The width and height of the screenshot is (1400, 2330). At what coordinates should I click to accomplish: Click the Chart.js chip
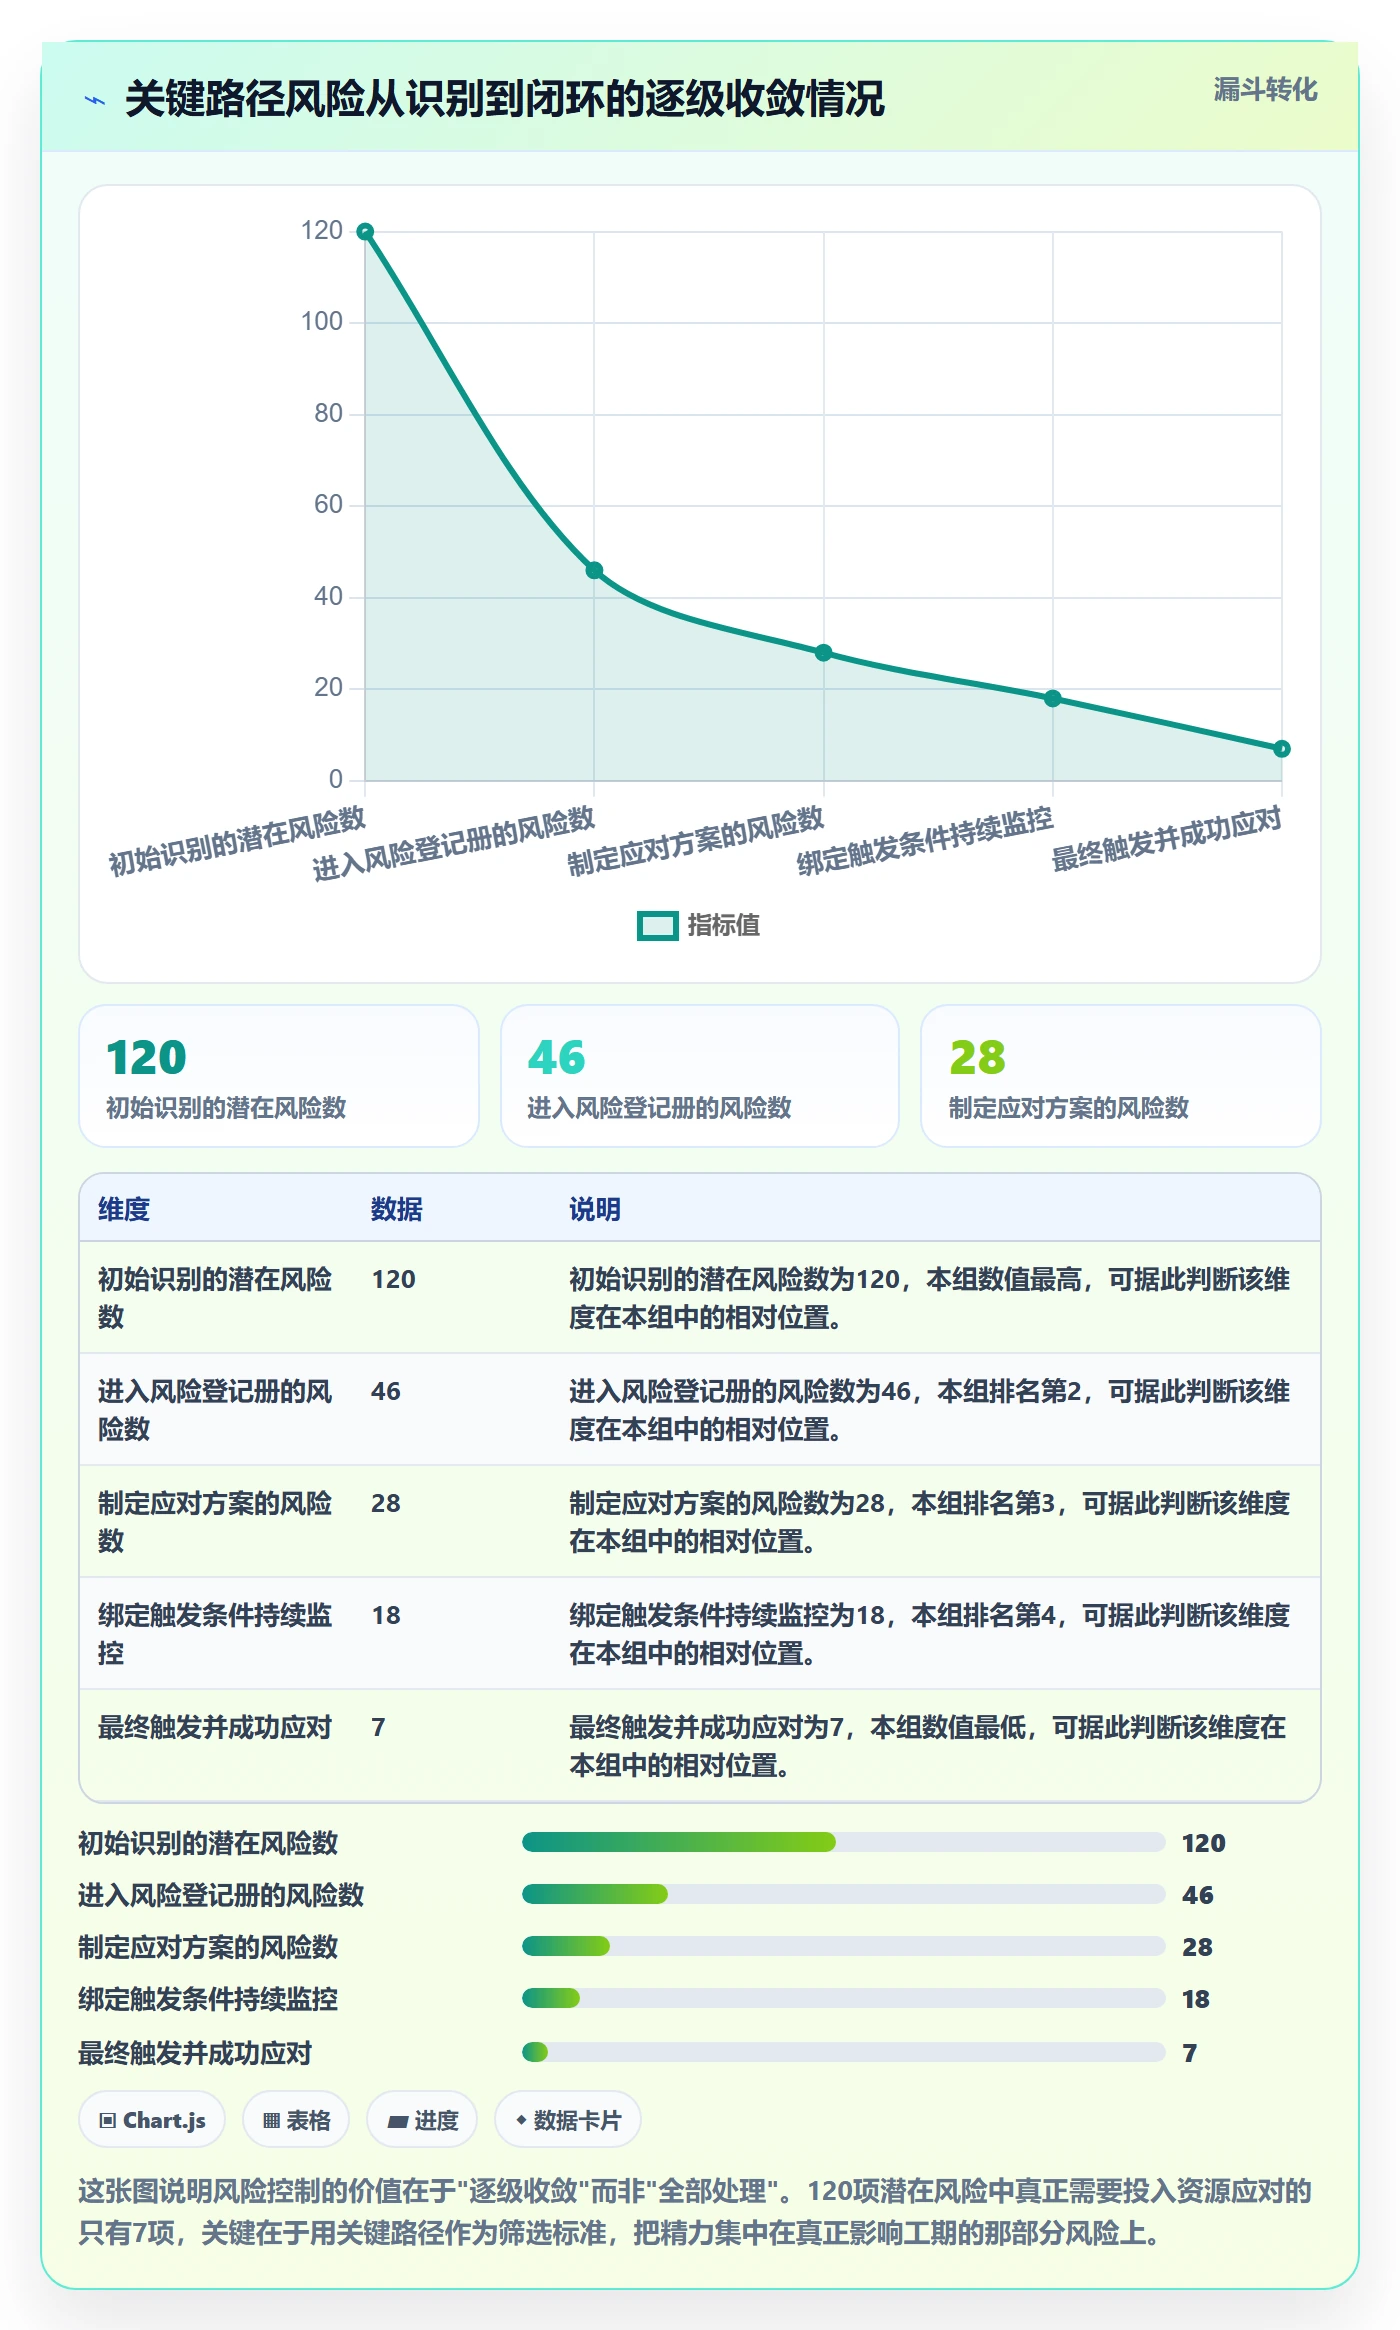point(152,2120)
